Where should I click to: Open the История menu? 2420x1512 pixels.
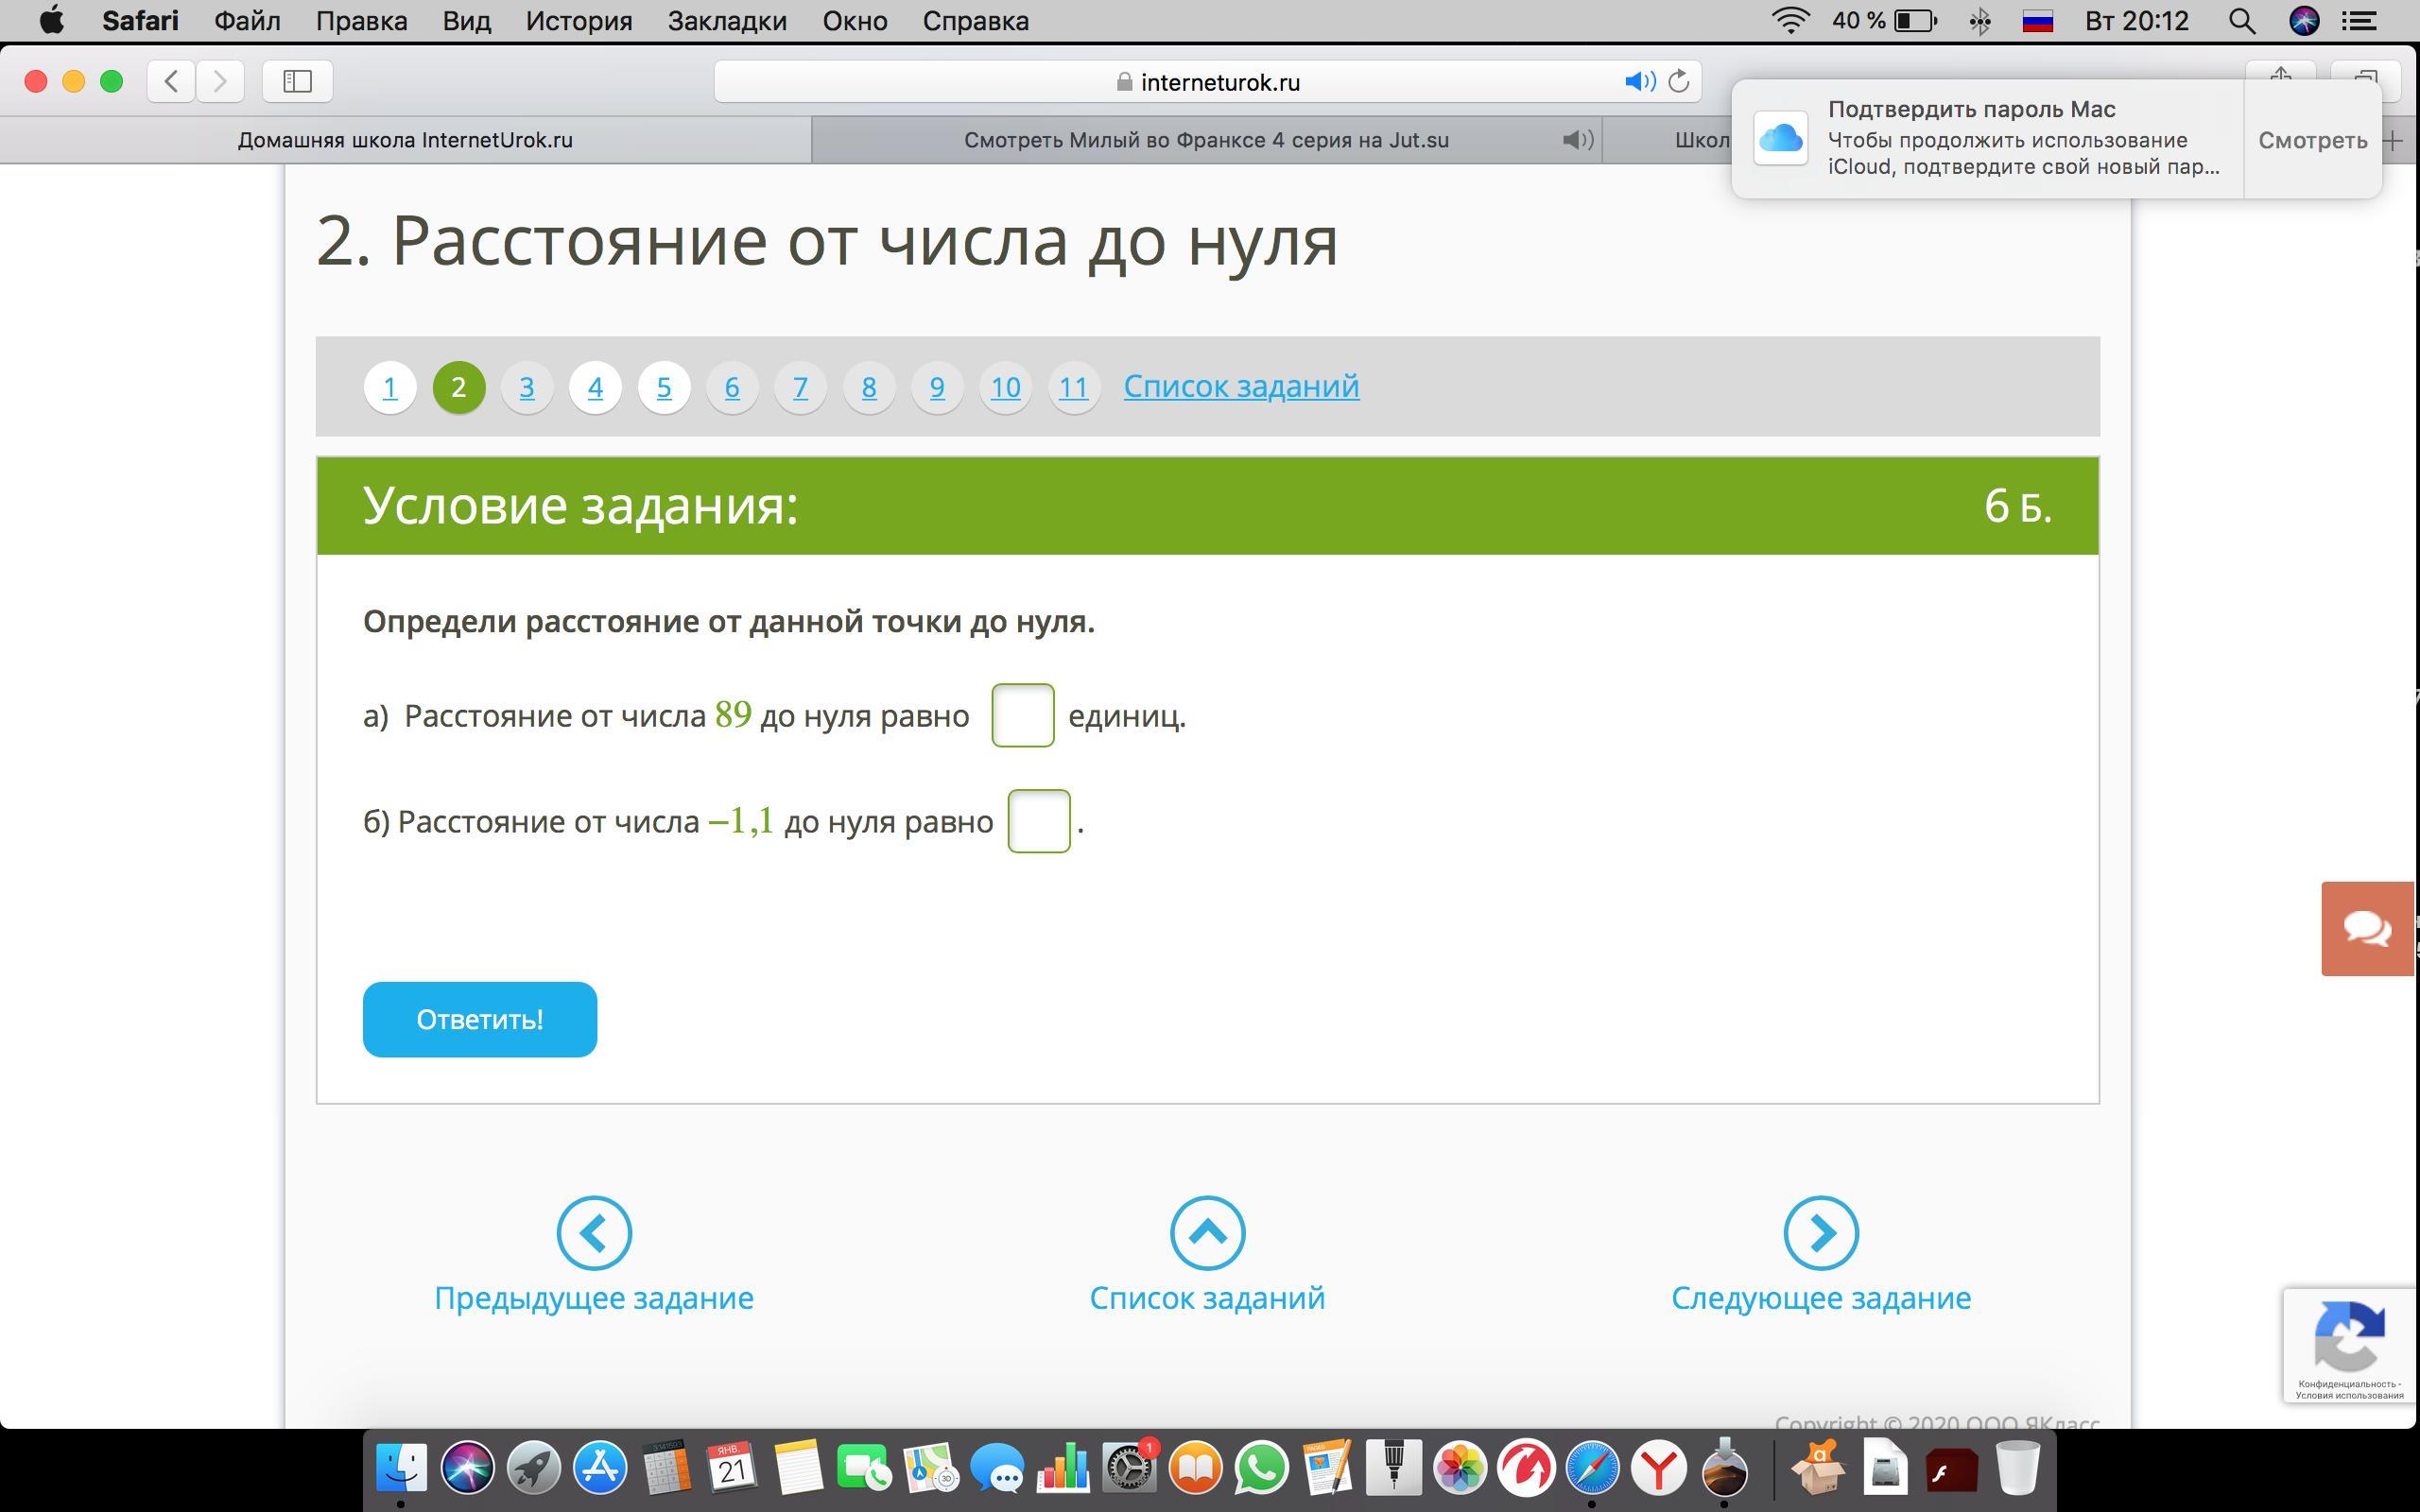coord(578,21)
